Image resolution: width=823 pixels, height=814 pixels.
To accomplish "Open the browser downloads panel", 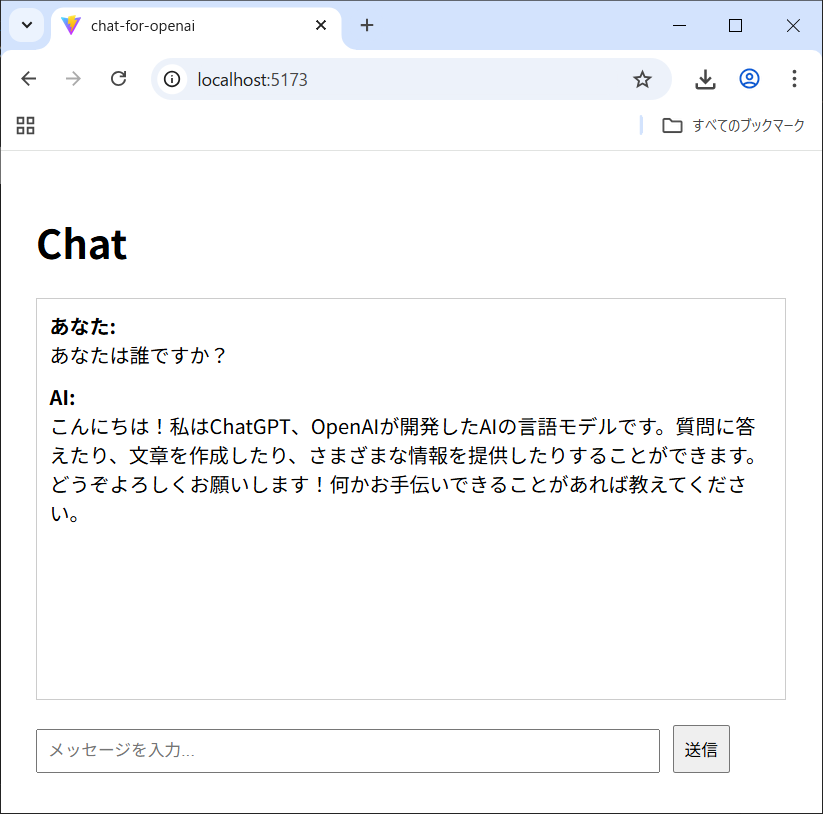I will click(705, 79).
